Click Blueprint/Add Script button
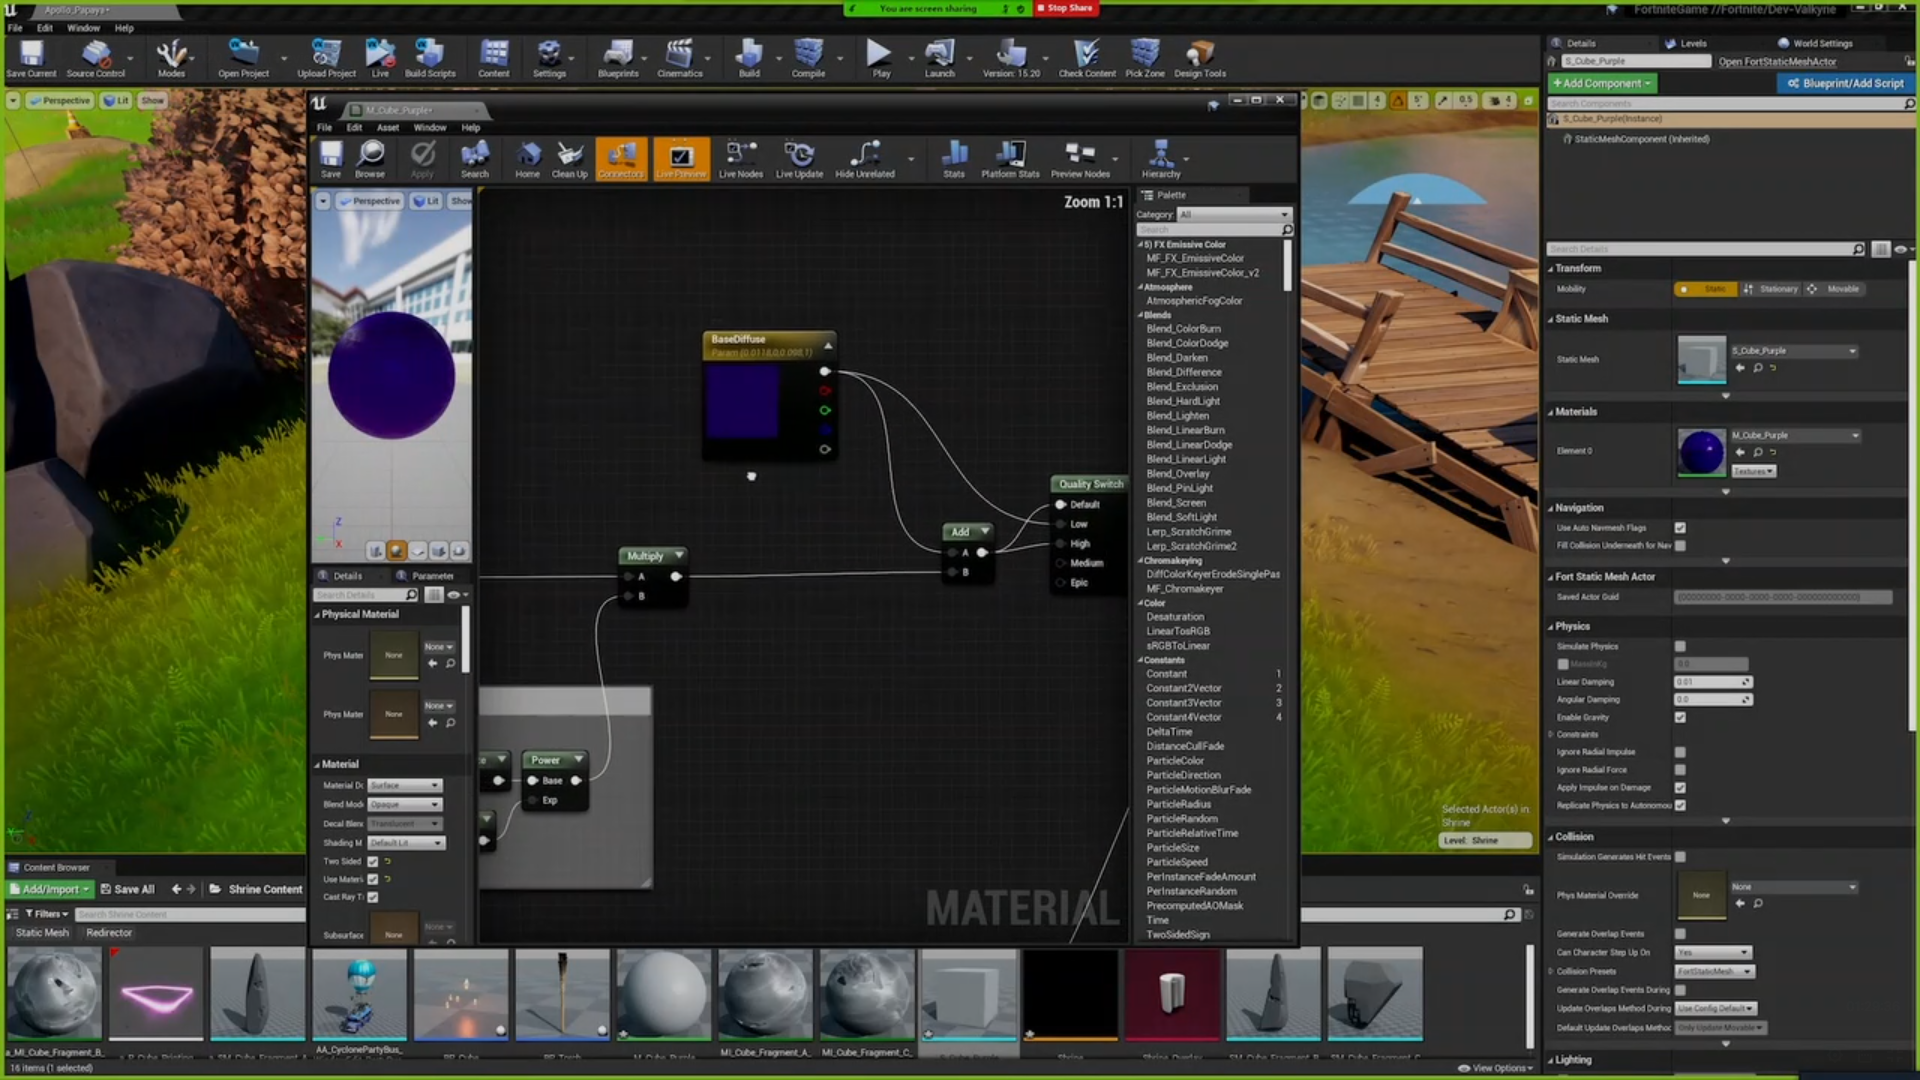Image resolution: width=1920 pixels, height=1080 pixels. [x=1845, y=84]
